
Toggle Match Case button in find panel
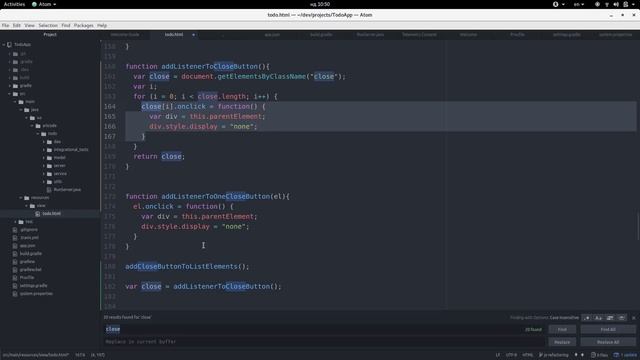[598, 318]
